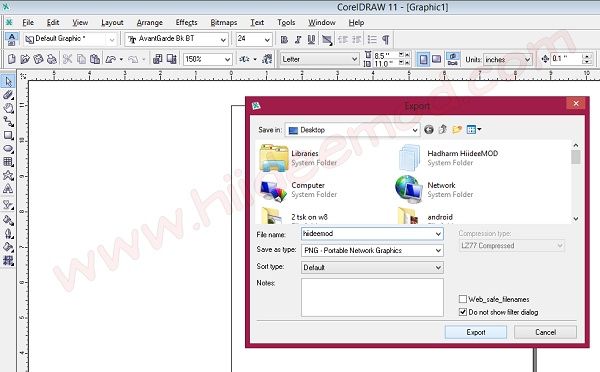Image resolution: width=600 pixels, height=372 pixels.
Task: Toggle Bold text formatting
Action: click(x=284, y=39)
